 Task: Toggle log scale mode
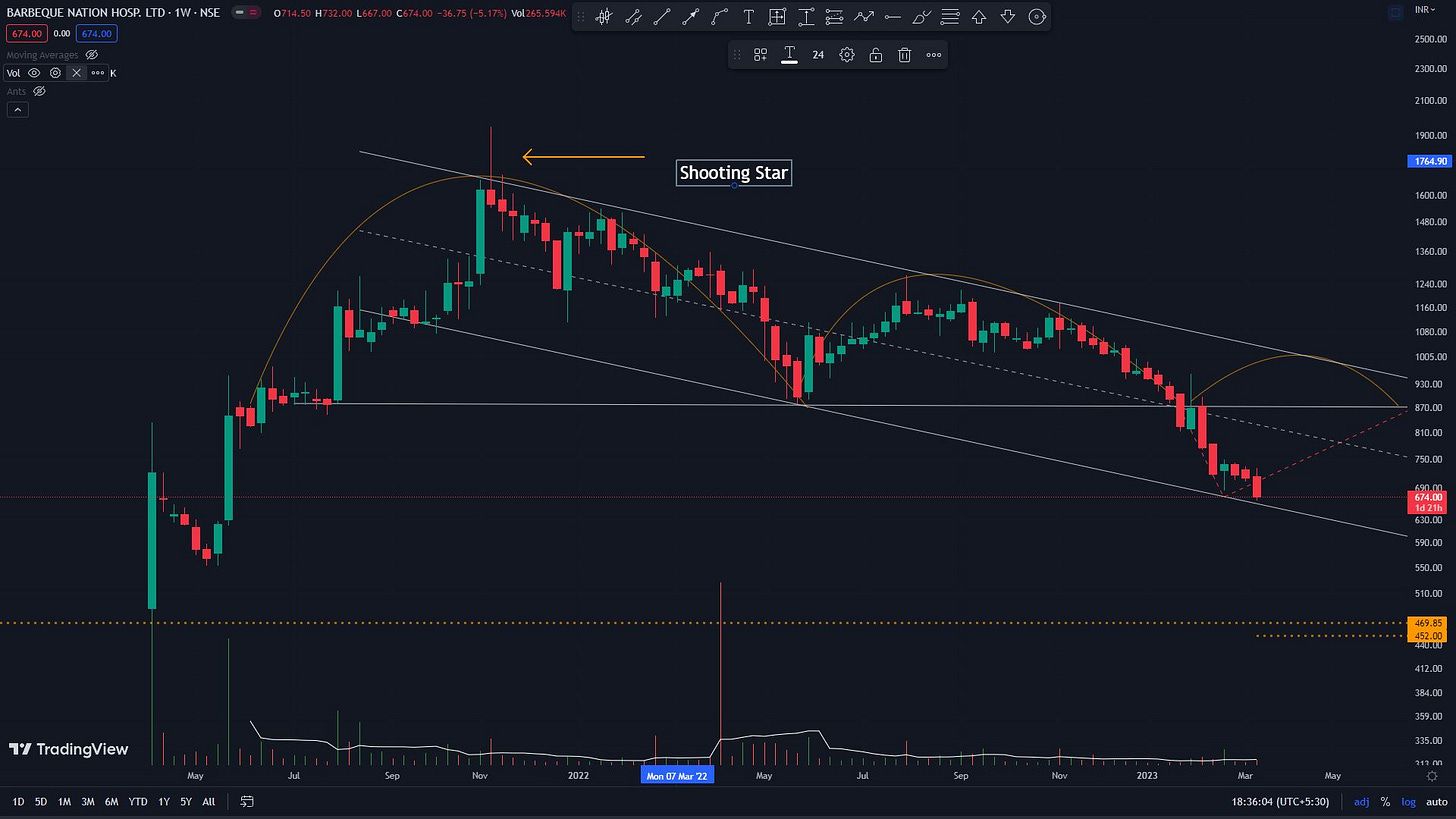[x=1409, y=801]
